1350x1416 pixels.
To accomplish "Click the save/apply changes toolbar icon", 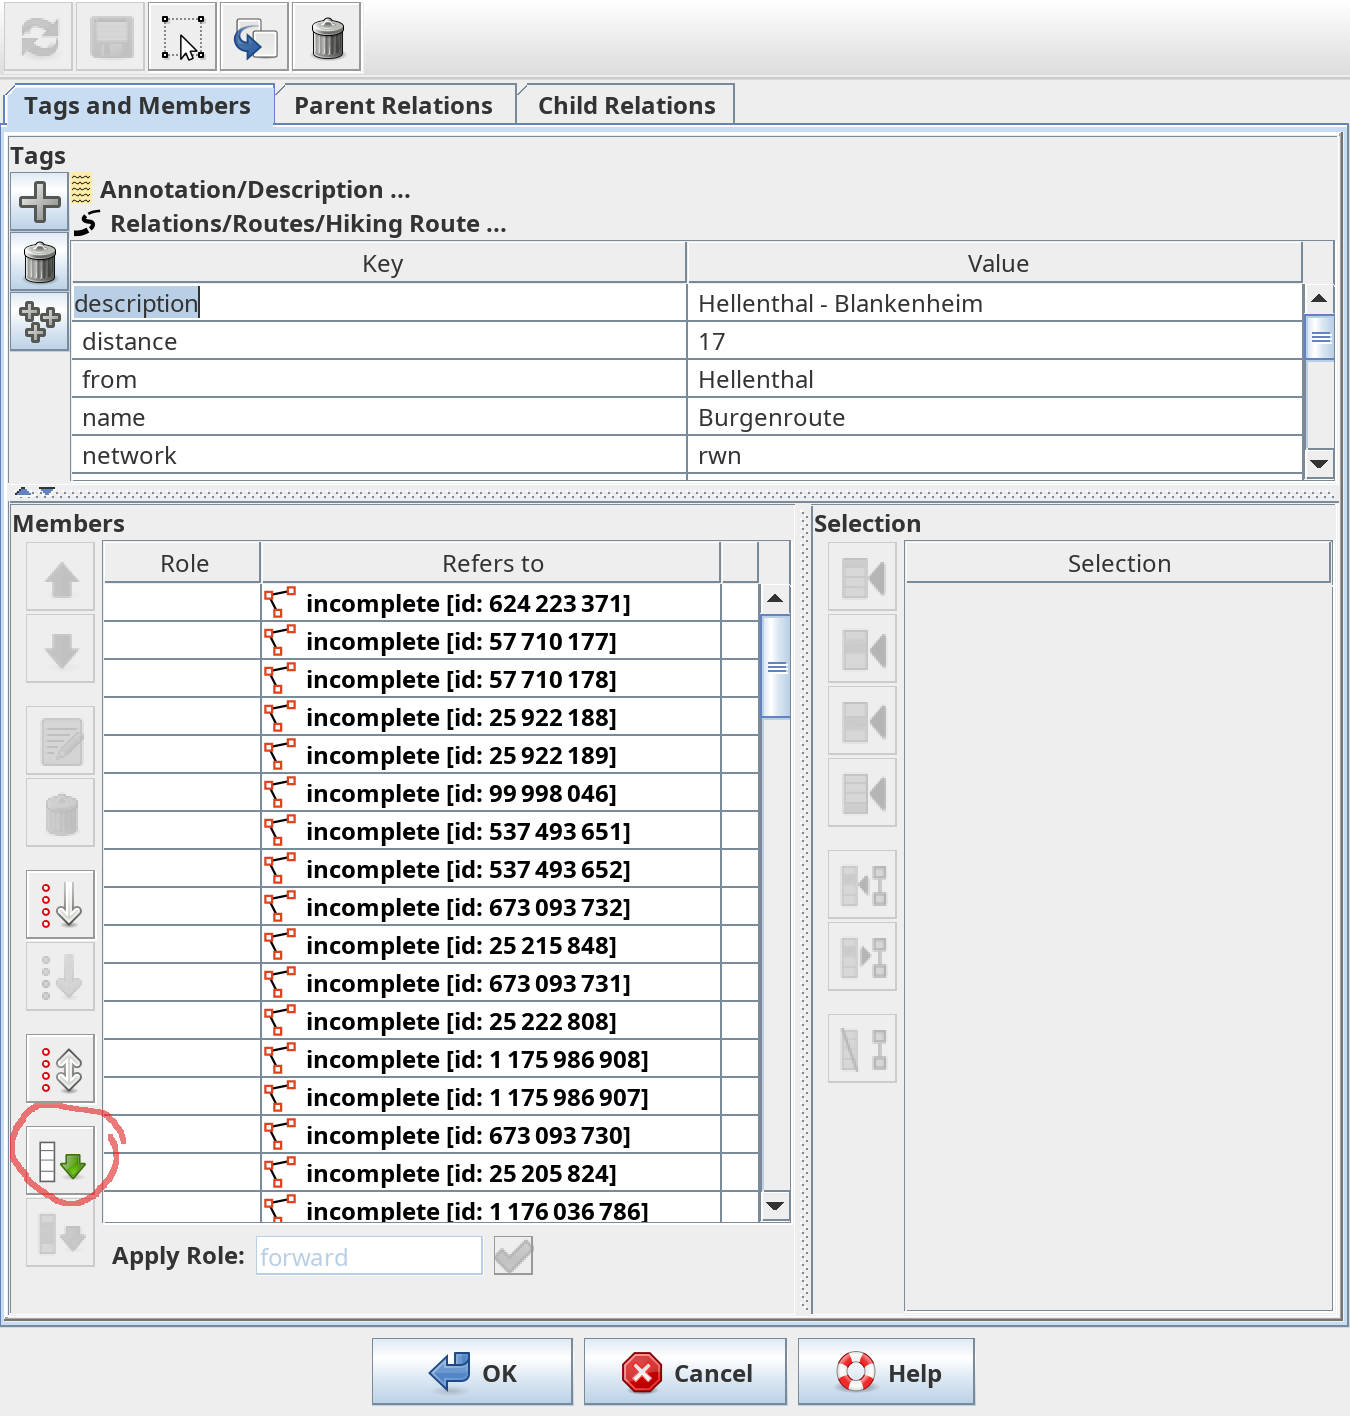I will [x=111, y=37].
